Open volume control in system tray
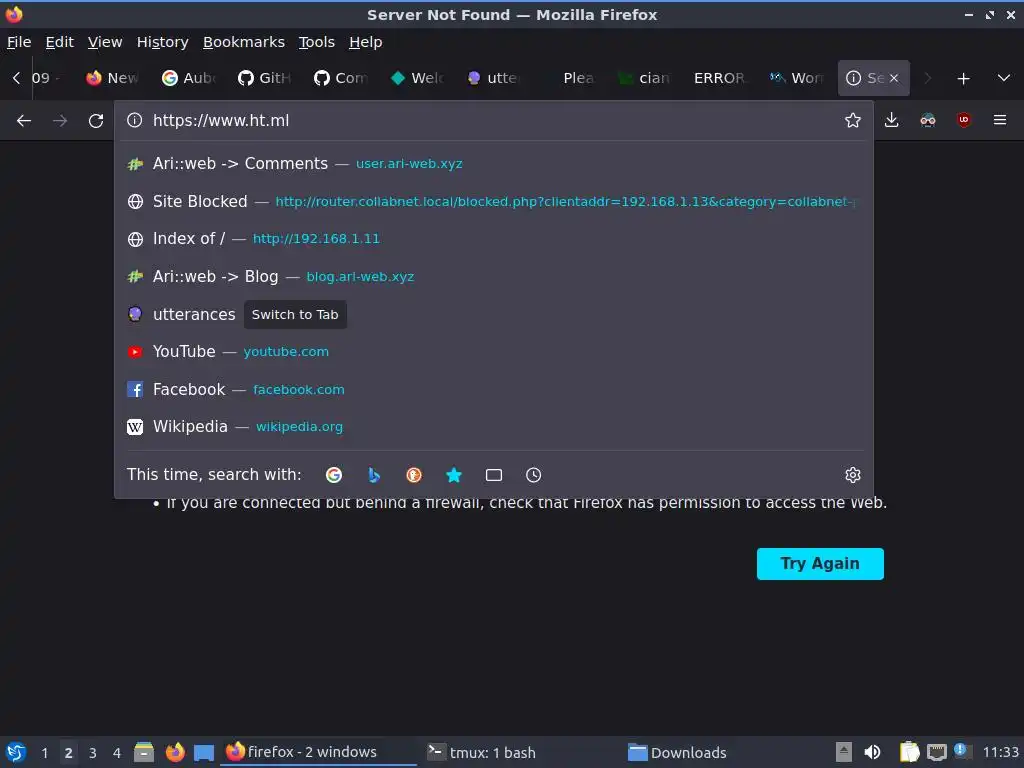The image size is (1024, 768). [872, 752]
